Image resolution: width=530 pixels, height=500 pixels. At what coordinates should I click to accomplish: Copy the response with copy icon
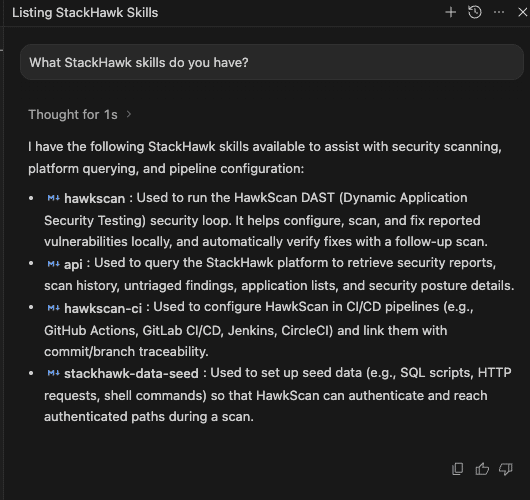[458, 469]
